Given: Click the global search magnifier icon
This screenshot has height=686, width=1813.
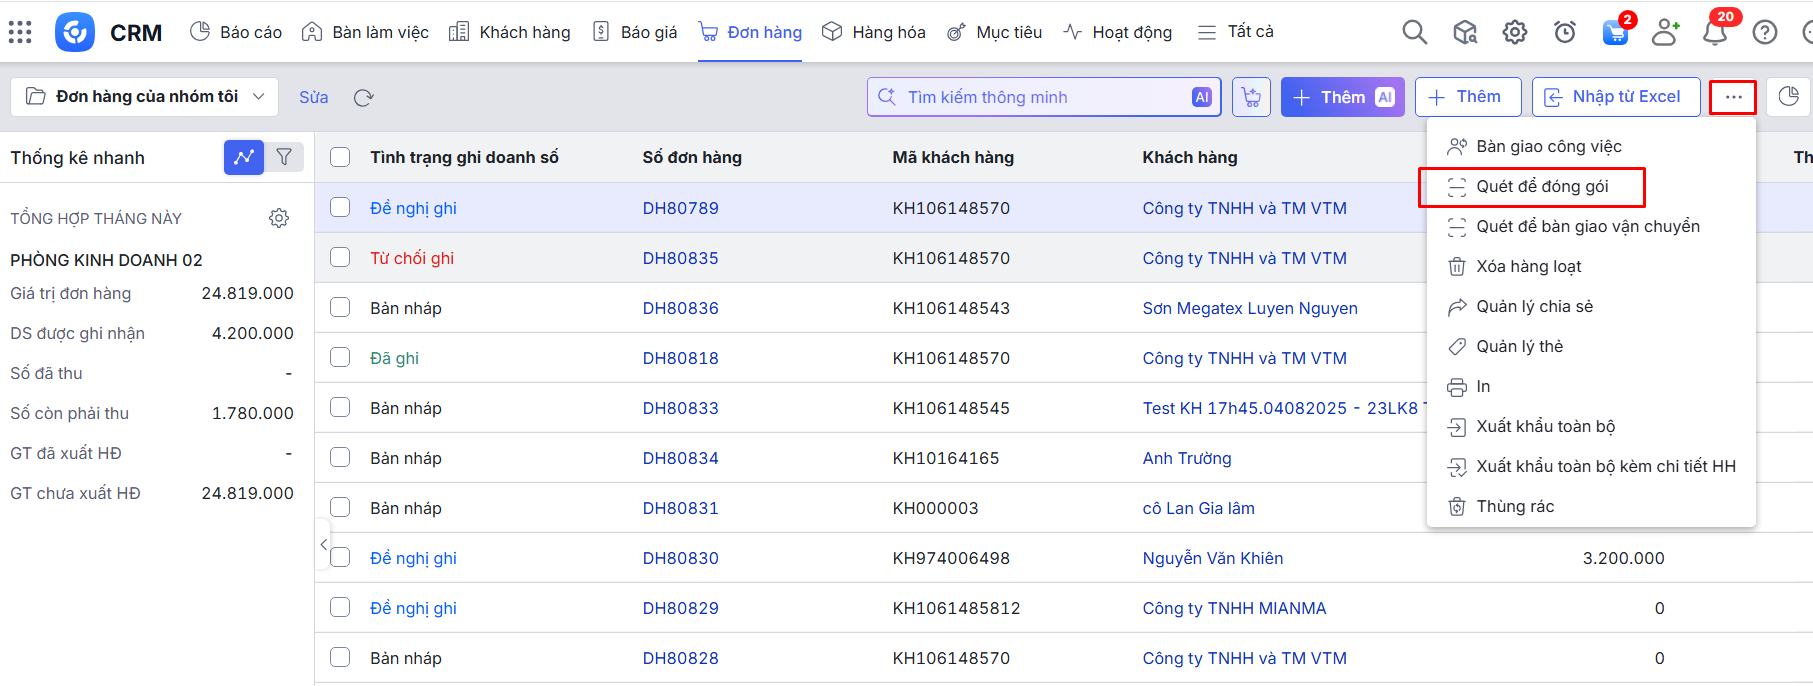Looking at the screenshot, I should click(1414, 32).
